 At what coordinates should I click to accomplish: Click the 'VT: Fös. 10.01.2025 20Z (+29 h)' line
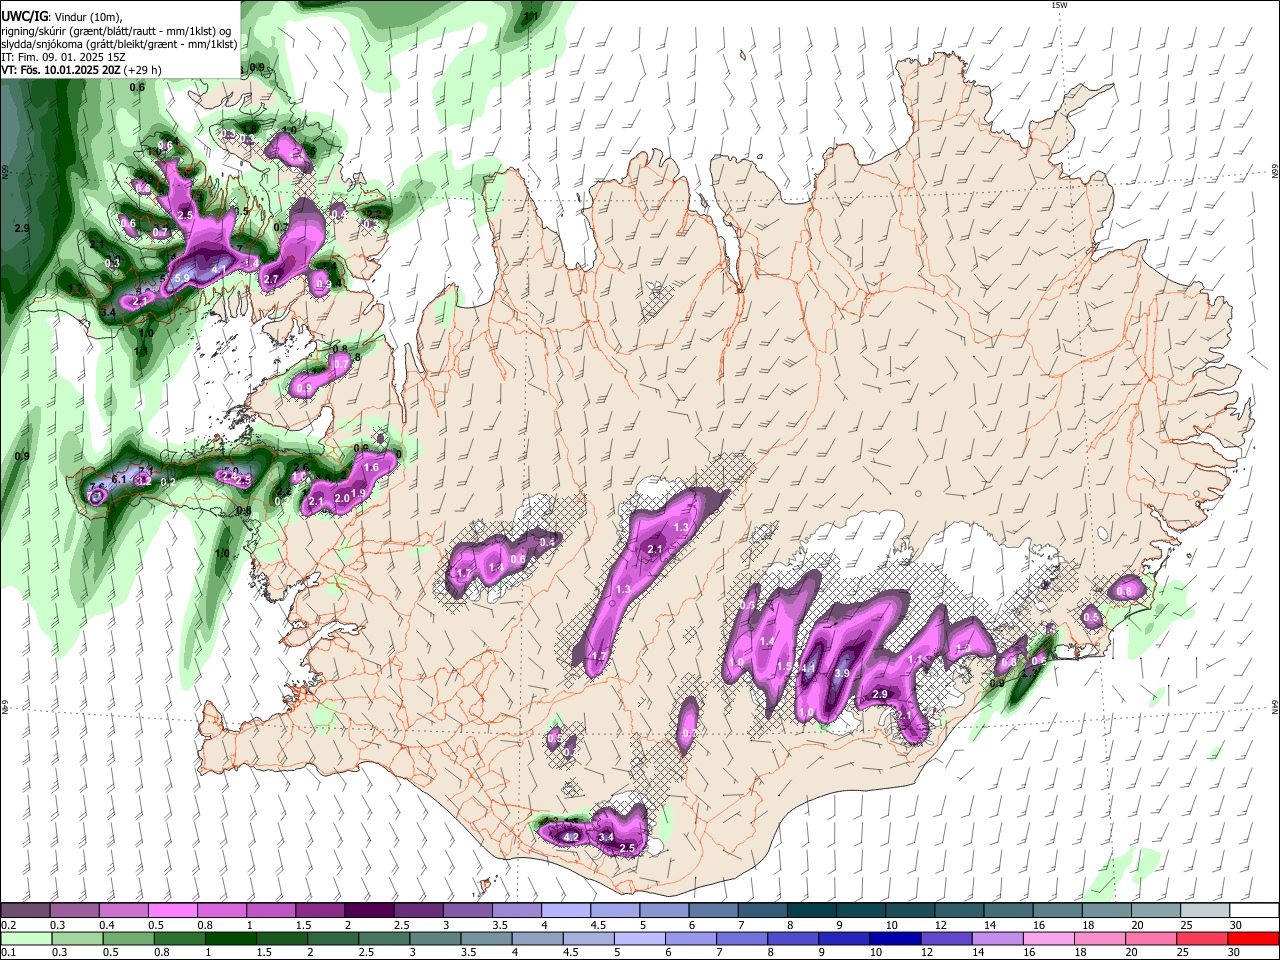(x=80, y=70)
